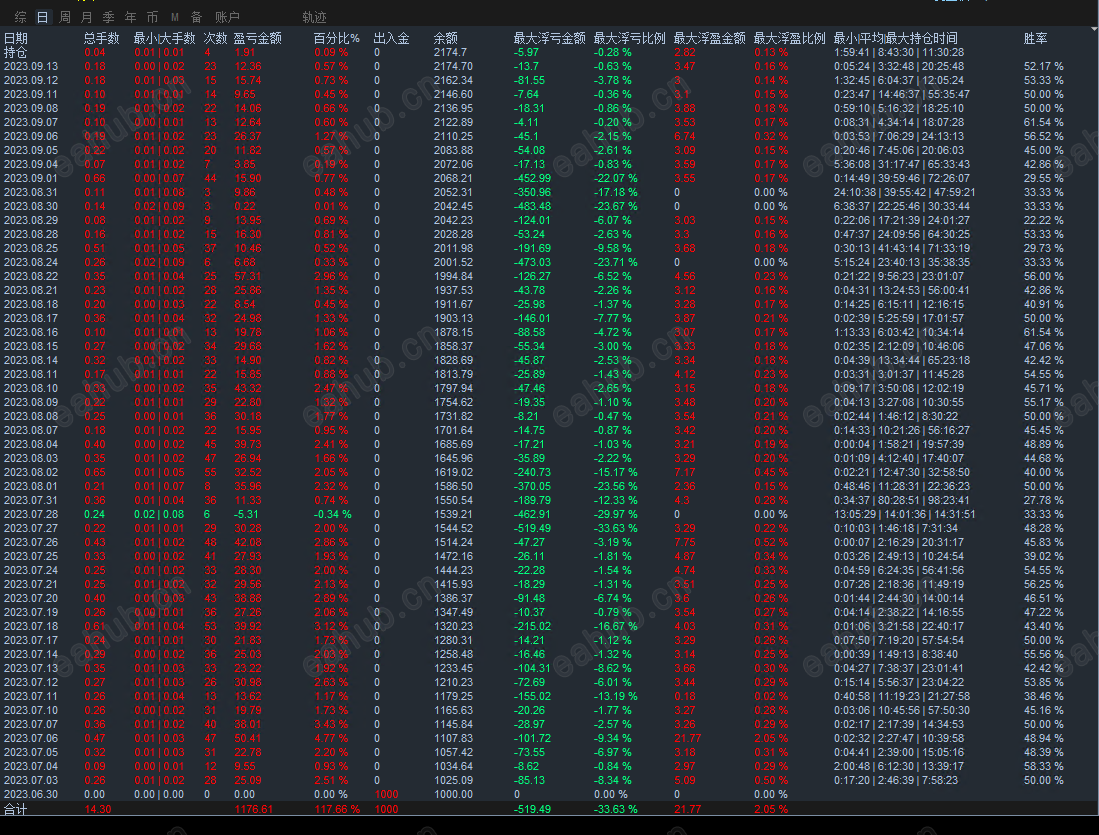
Task: Click the -0.34 % percentage cell
Action: click(x=333, y=515)
